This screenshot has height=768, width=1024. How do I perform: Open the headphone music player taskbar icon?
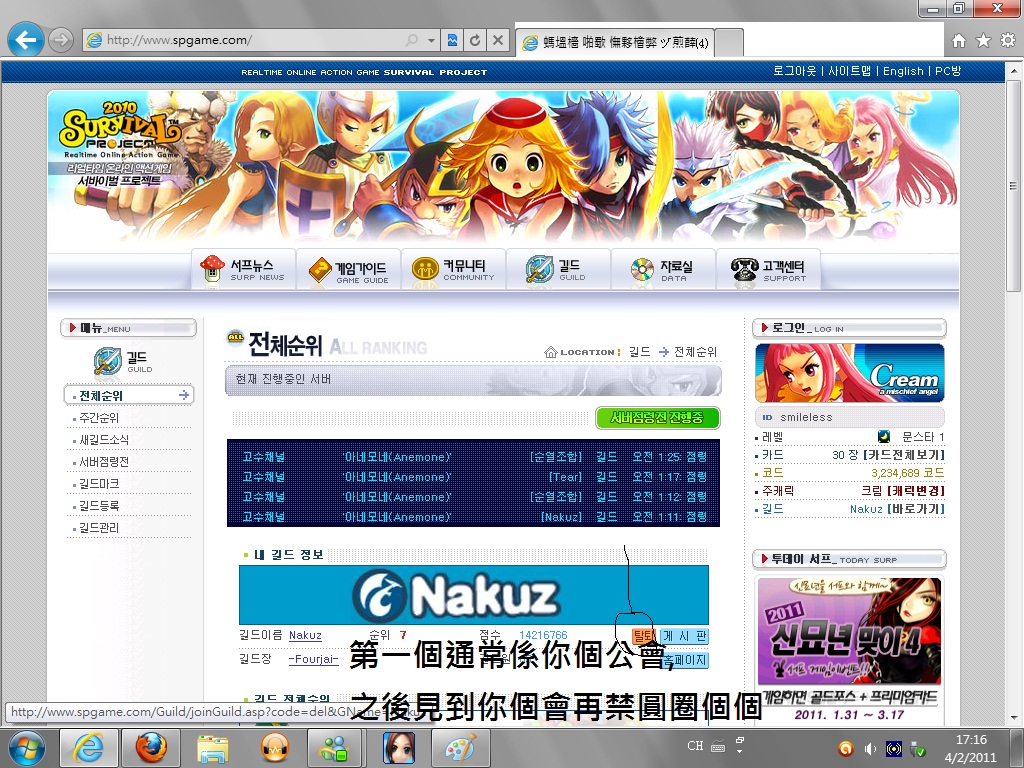pos(274,748)
